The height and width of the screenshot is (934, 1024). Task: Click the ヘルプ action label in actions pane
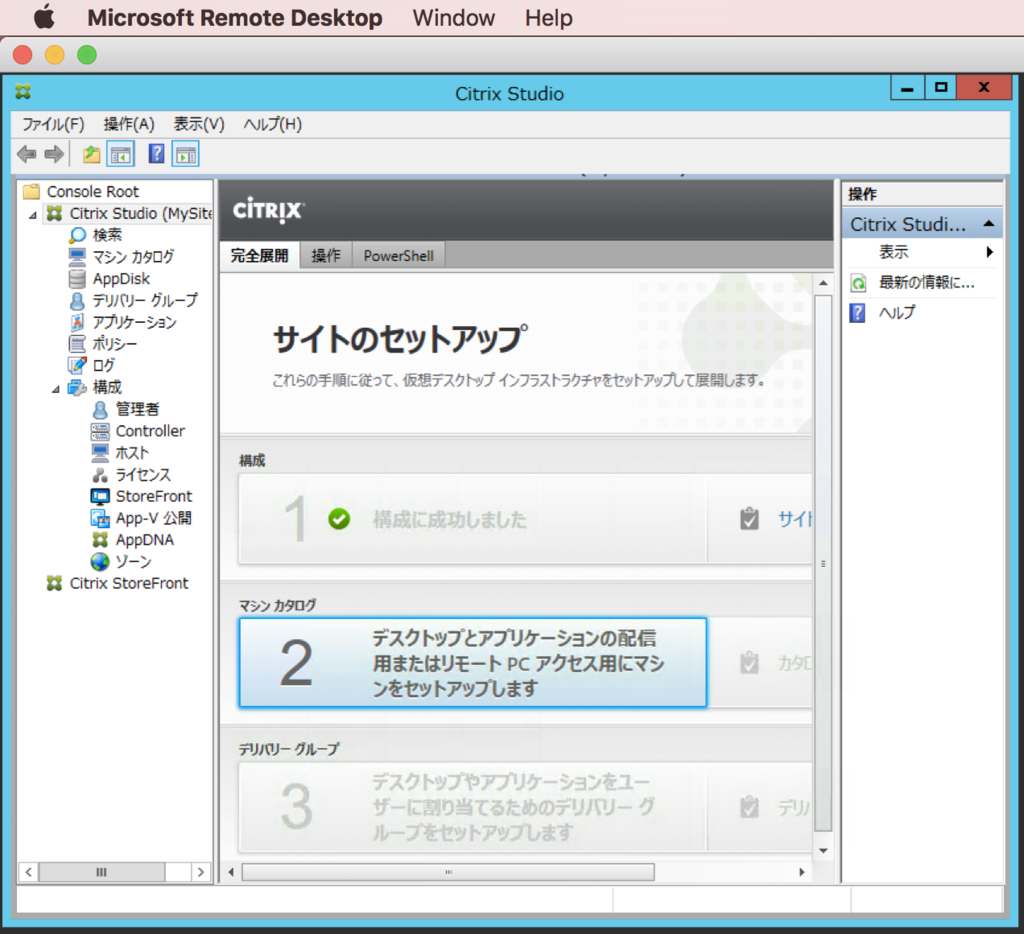897,313
